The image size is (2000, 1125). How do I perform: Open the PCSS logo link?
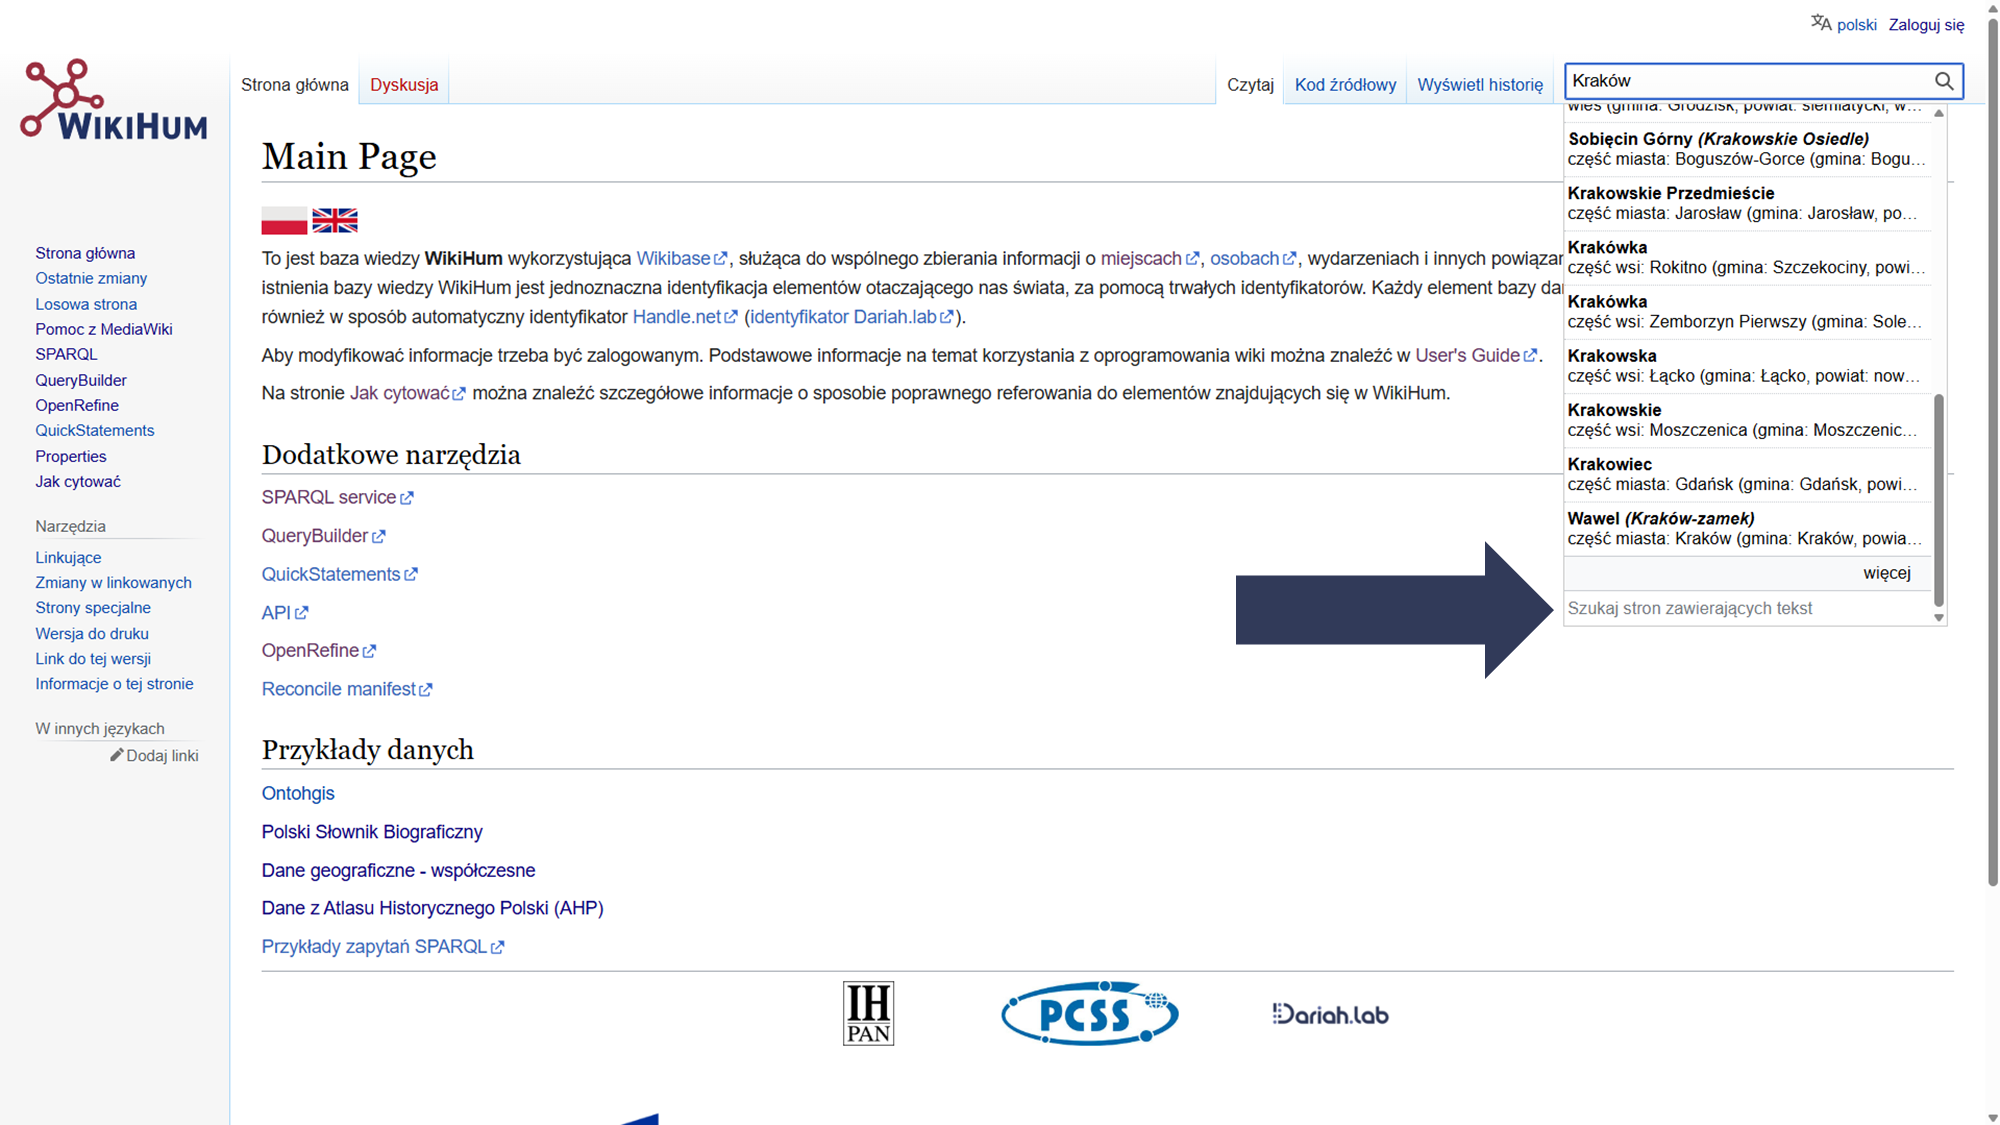(x=1089, y=1013)
